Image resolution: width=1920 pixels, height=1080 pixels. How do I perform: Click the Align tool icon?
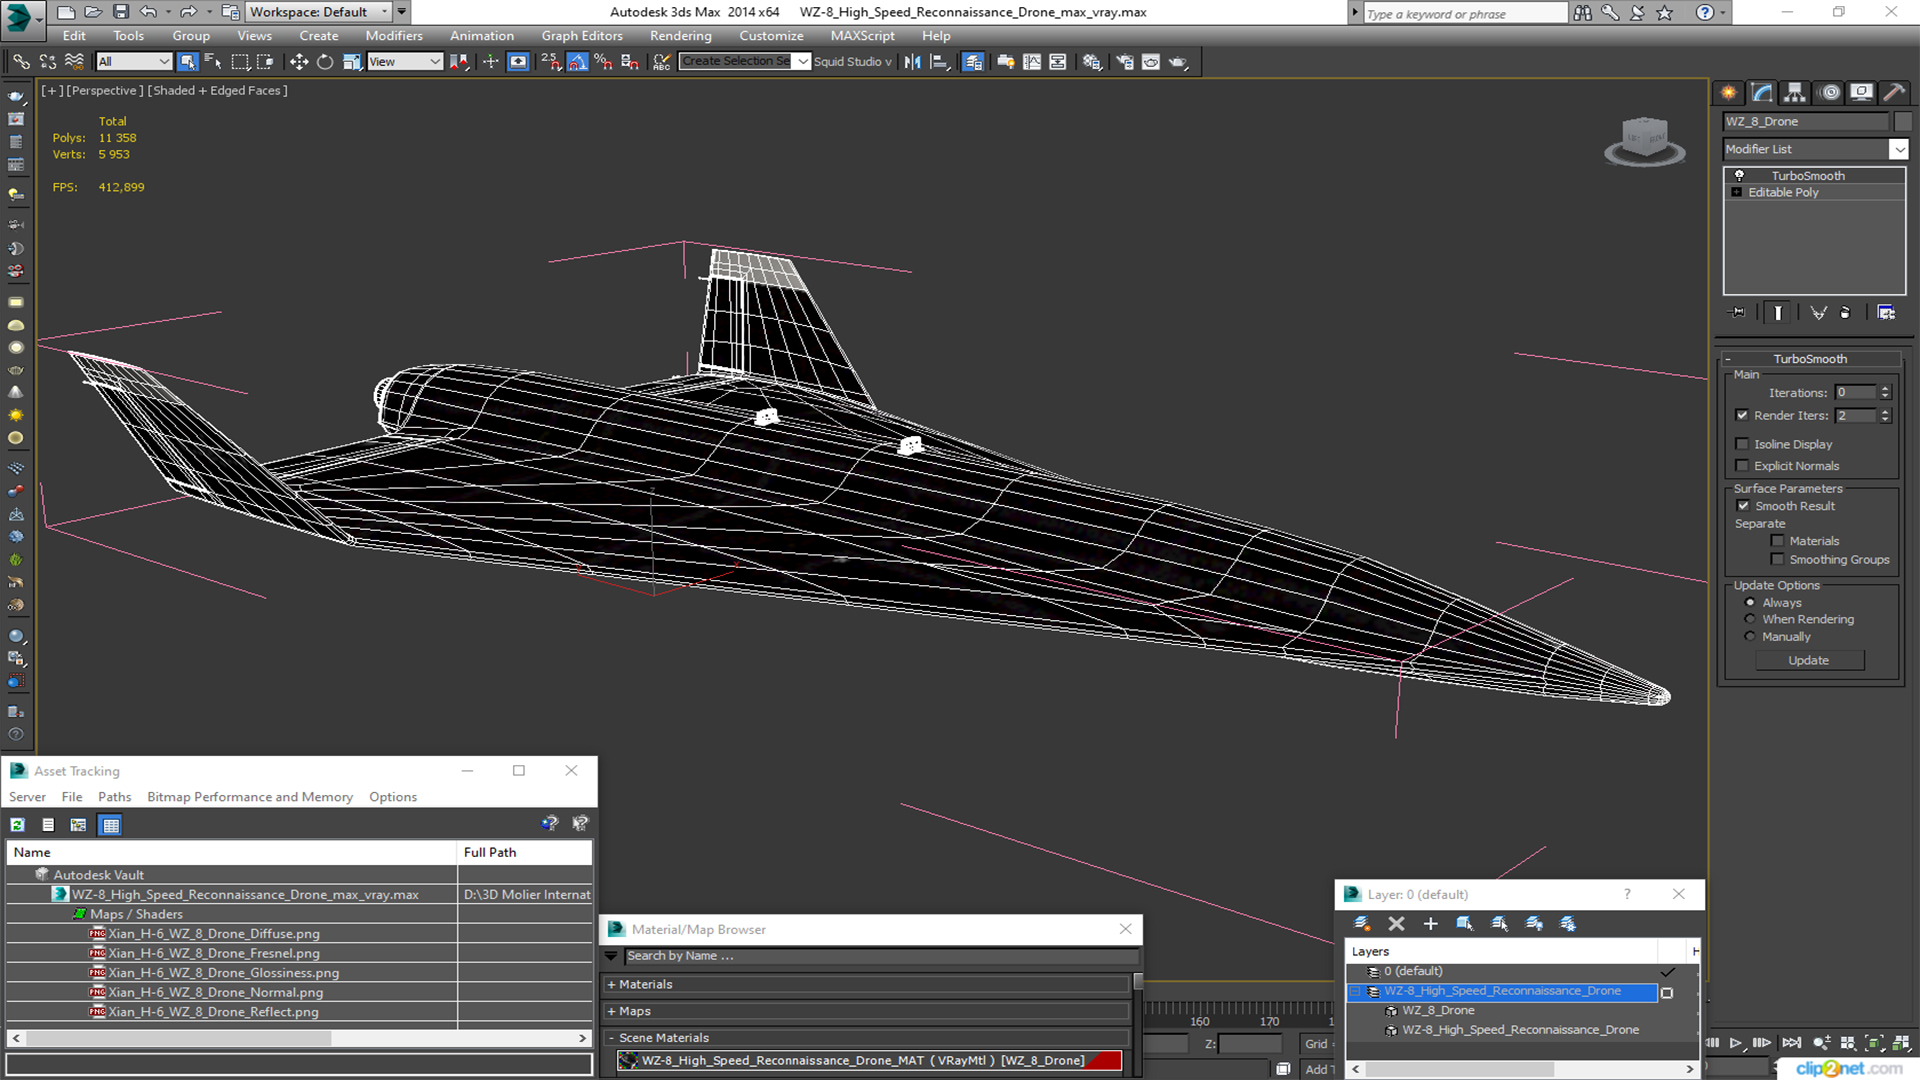(x=939, y=62)
